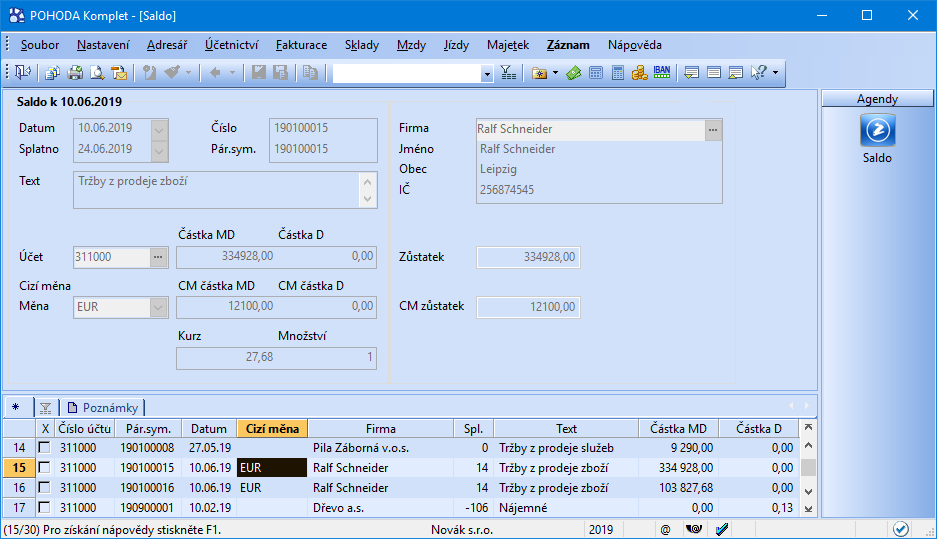The width and height of the screenshot is (937, 539).
Task: Click the asterisk tab in the table panel
Action: point(16,408)
